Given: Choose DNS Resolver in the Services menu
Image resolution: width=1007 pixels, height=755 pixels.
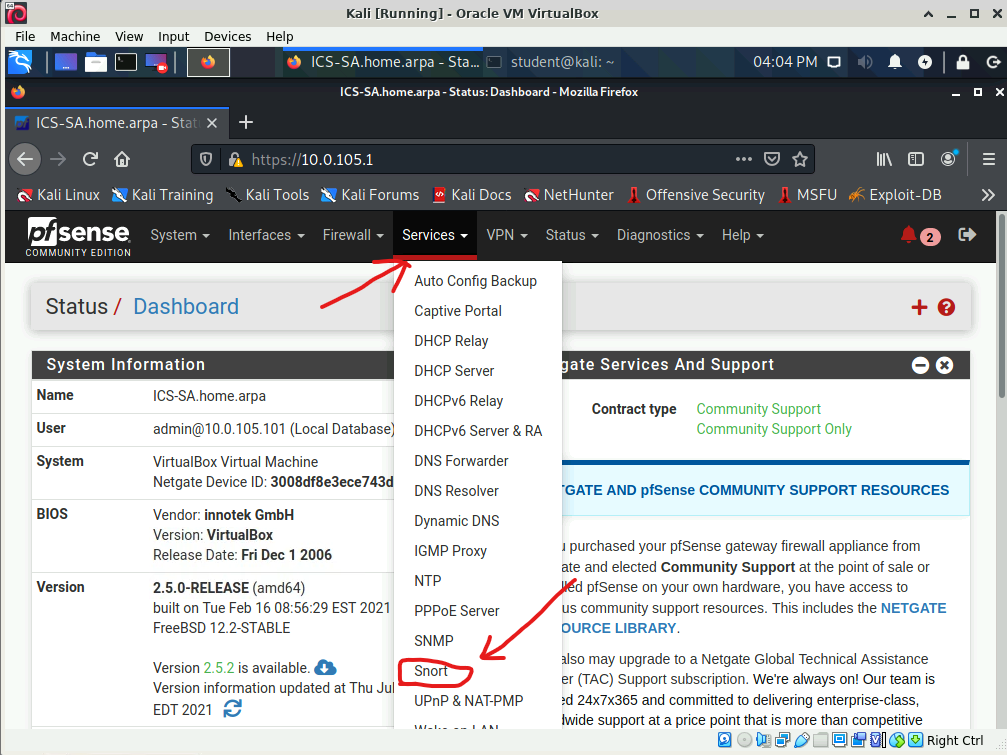Looking at the screenshot, I should (x=457, y=491).
